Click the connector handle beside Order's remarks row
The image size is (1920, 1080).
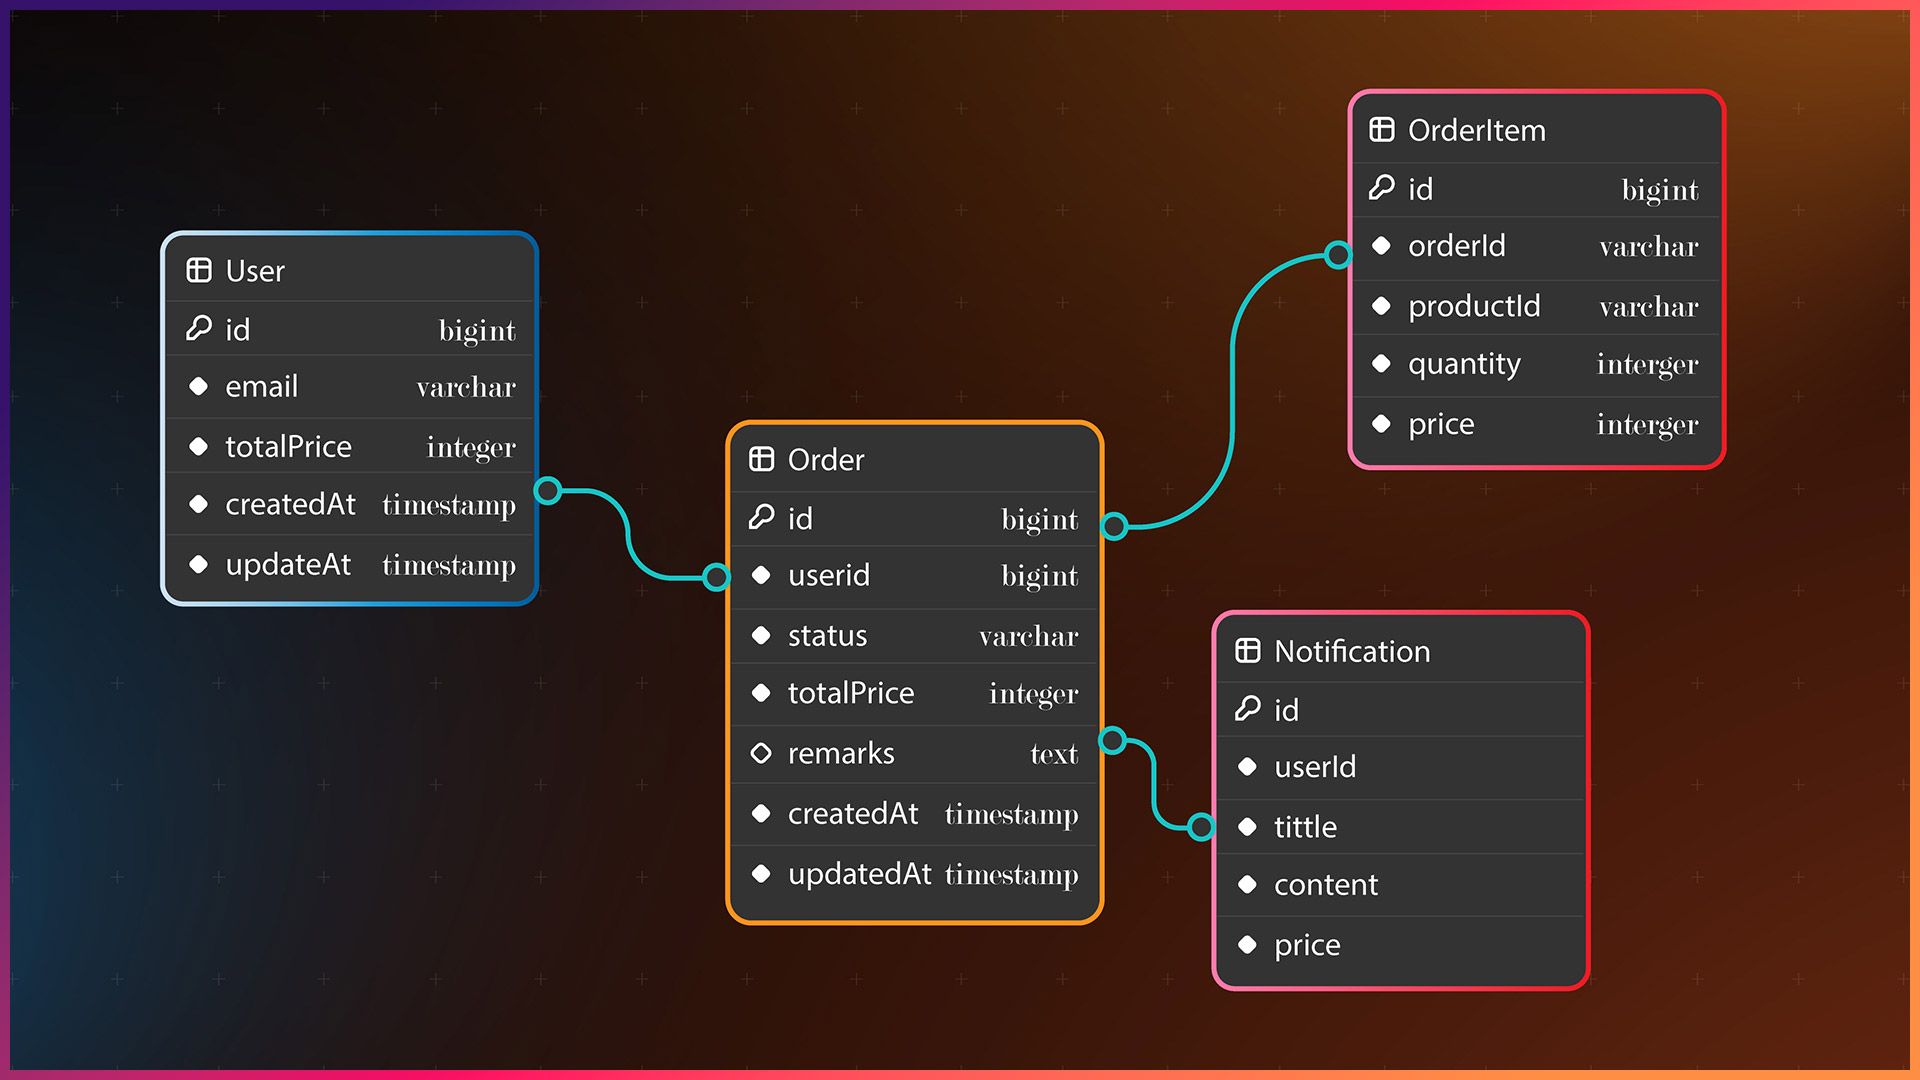(x=1112, y=741)
